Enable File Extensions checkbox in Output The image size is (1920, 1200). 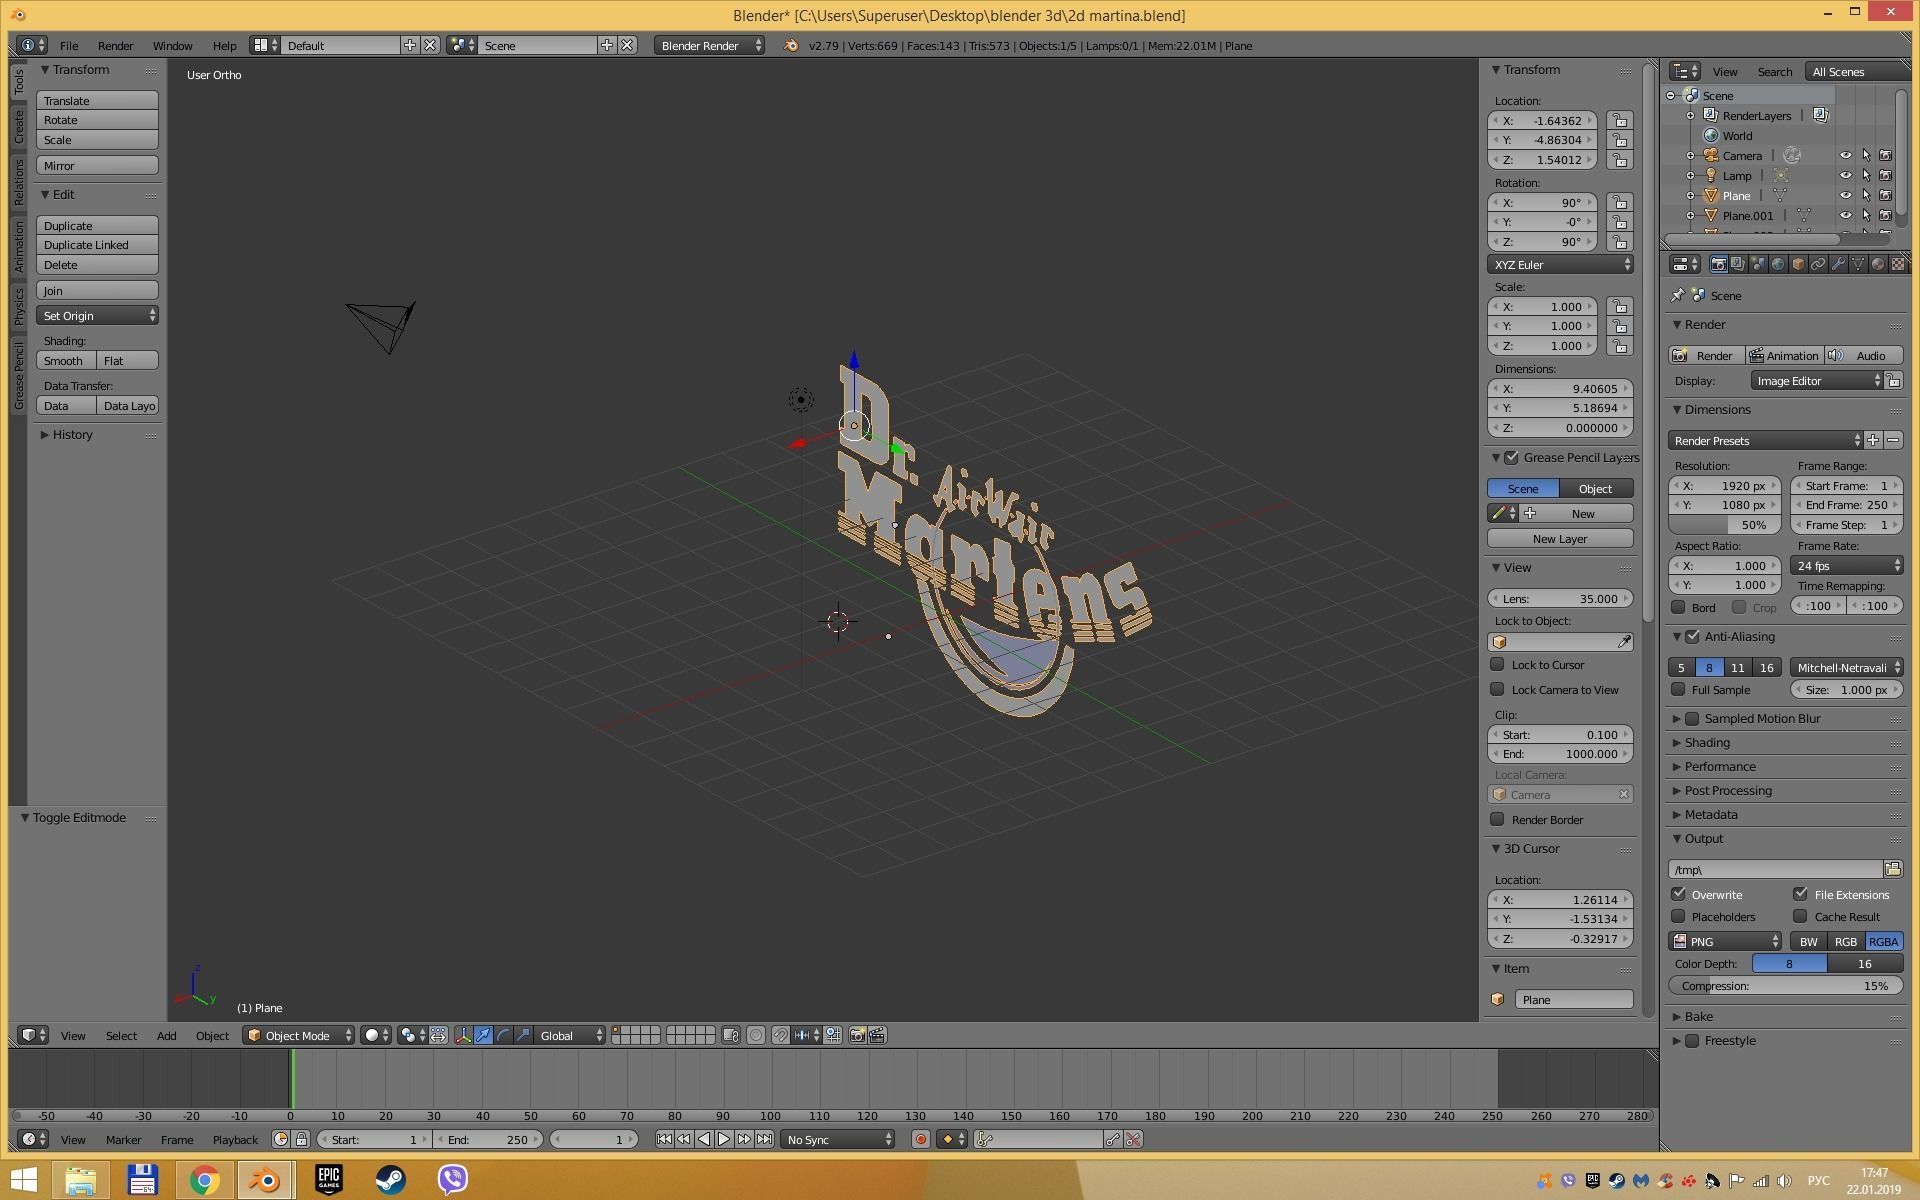pos(1800,893)
